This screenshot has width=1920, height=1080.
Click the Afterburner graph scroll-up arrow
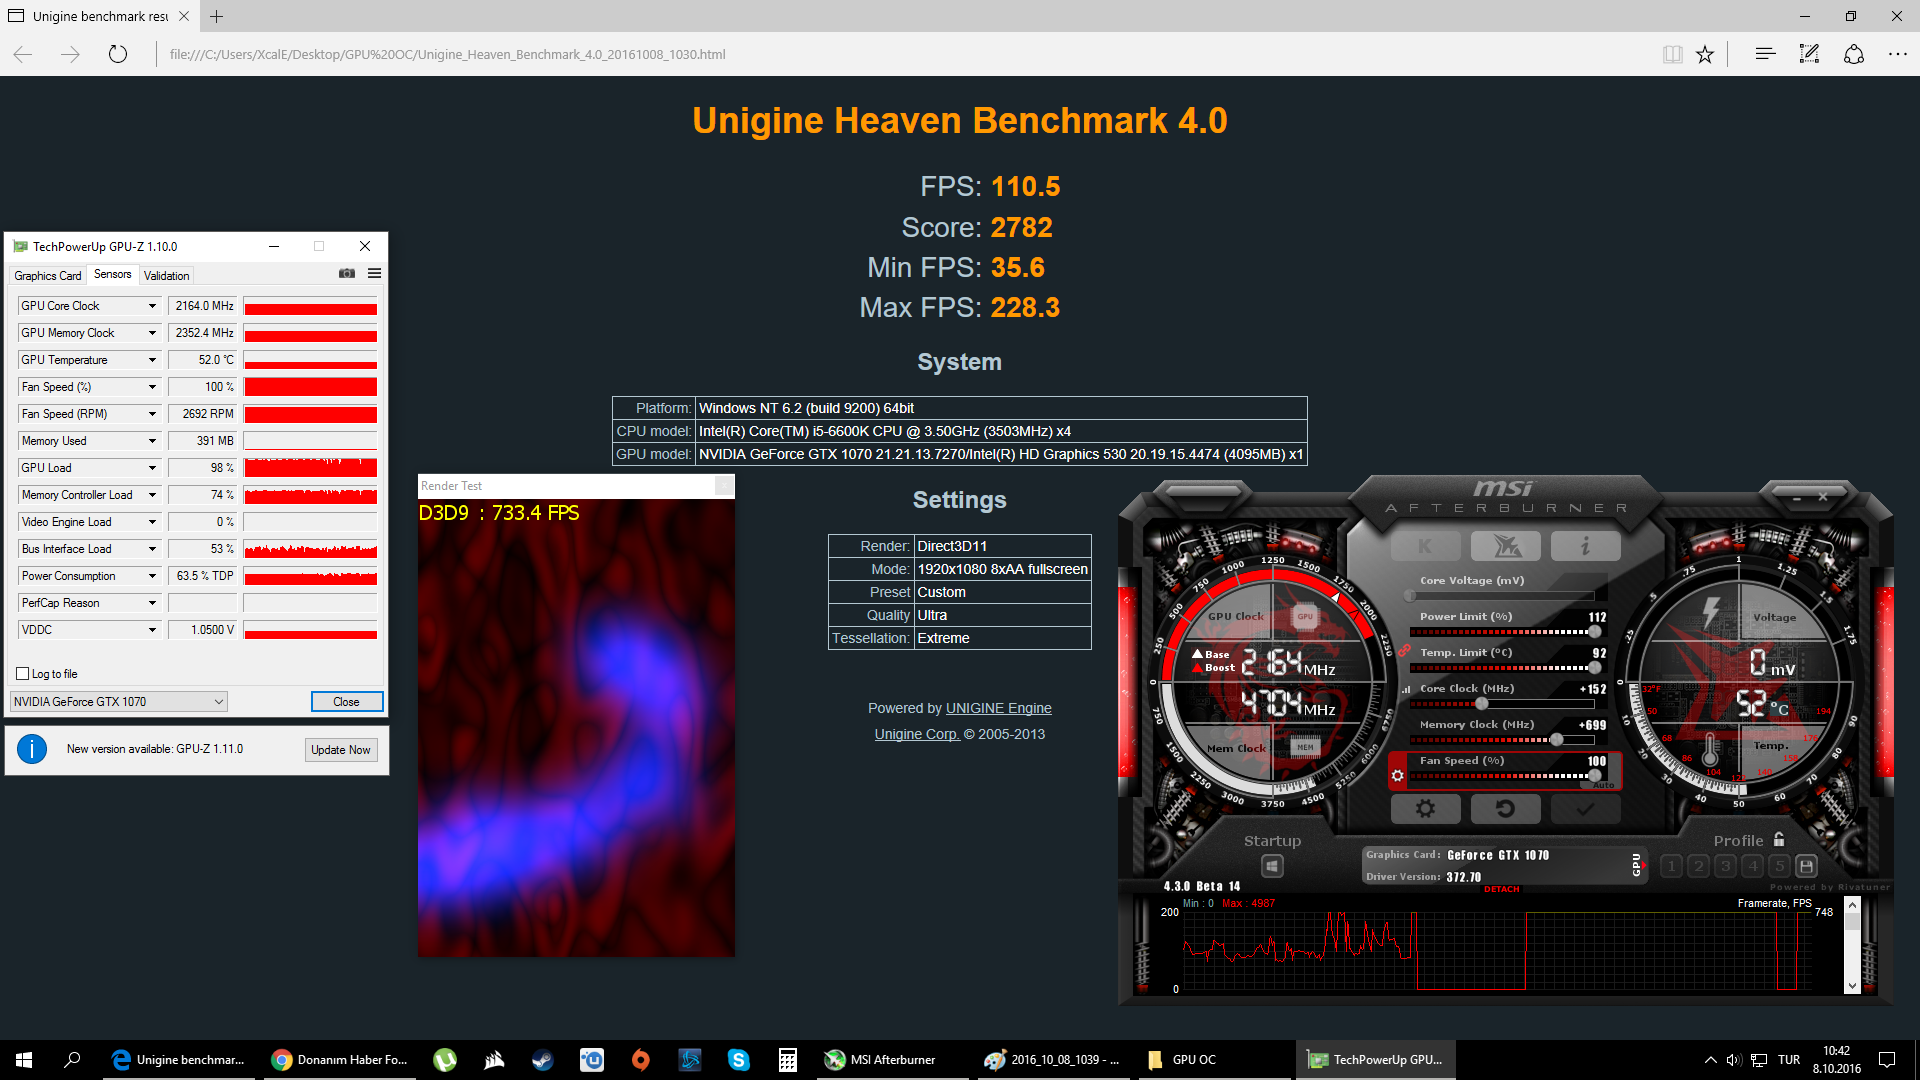point(1852,905)
